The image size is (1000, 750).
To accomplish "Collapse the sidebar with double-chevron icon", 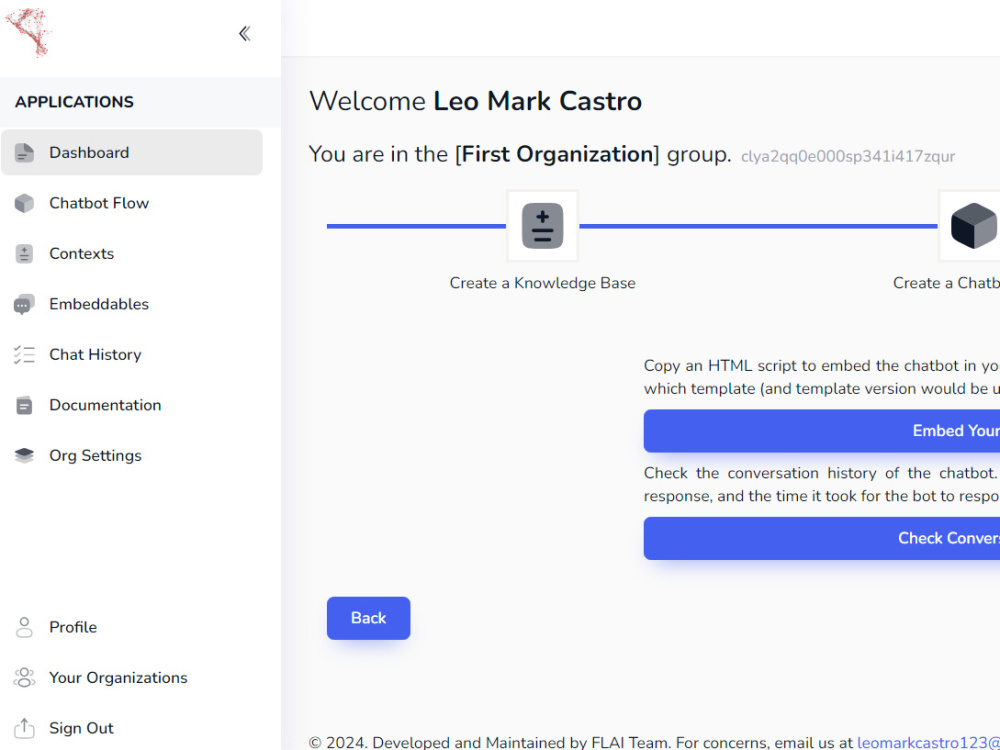I will pos(244,34).
